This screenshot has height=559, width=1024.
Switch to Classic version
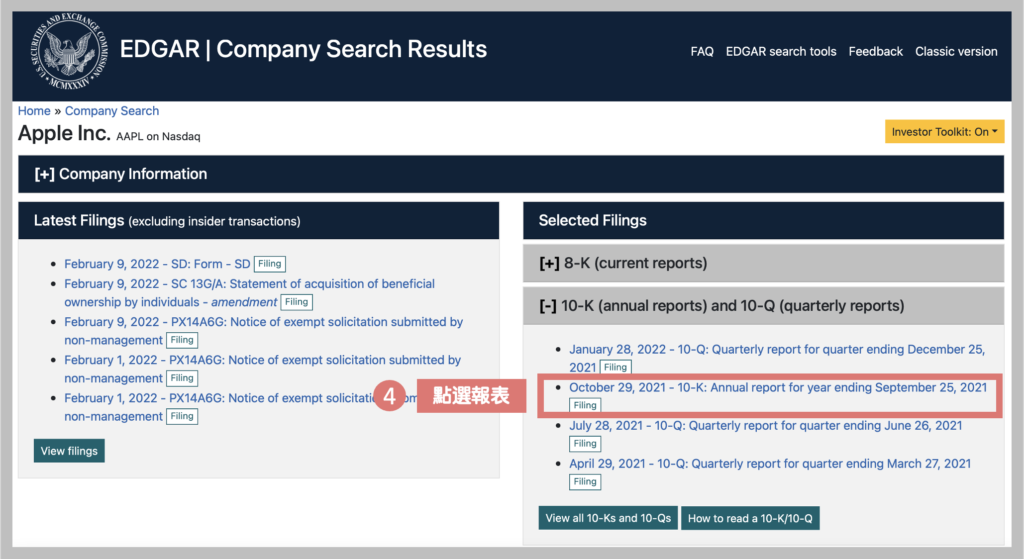(956, 52)
